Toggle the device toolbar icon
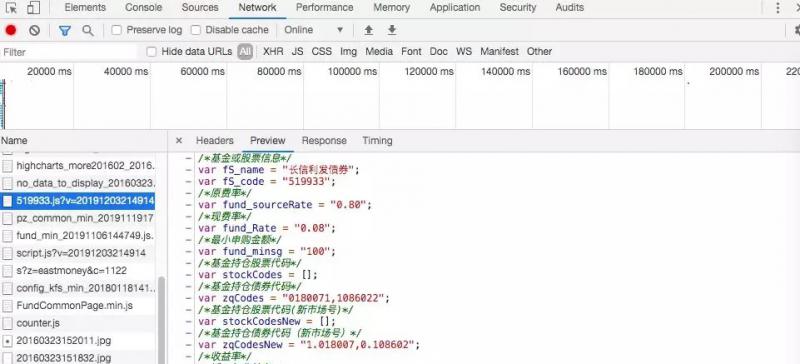Screen dimensions: 800x364 (34, 8)
